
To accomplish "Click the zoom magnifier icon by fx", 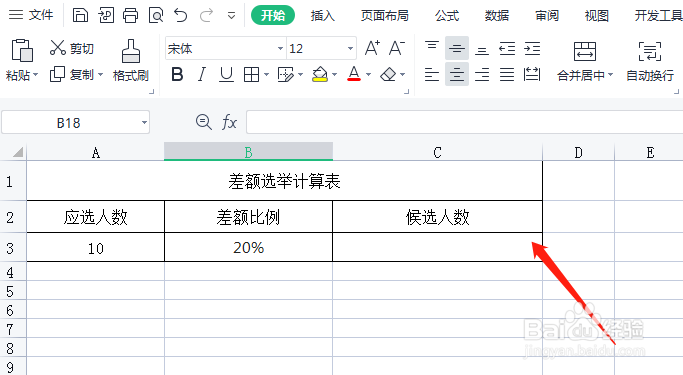I will click(203, 122).
